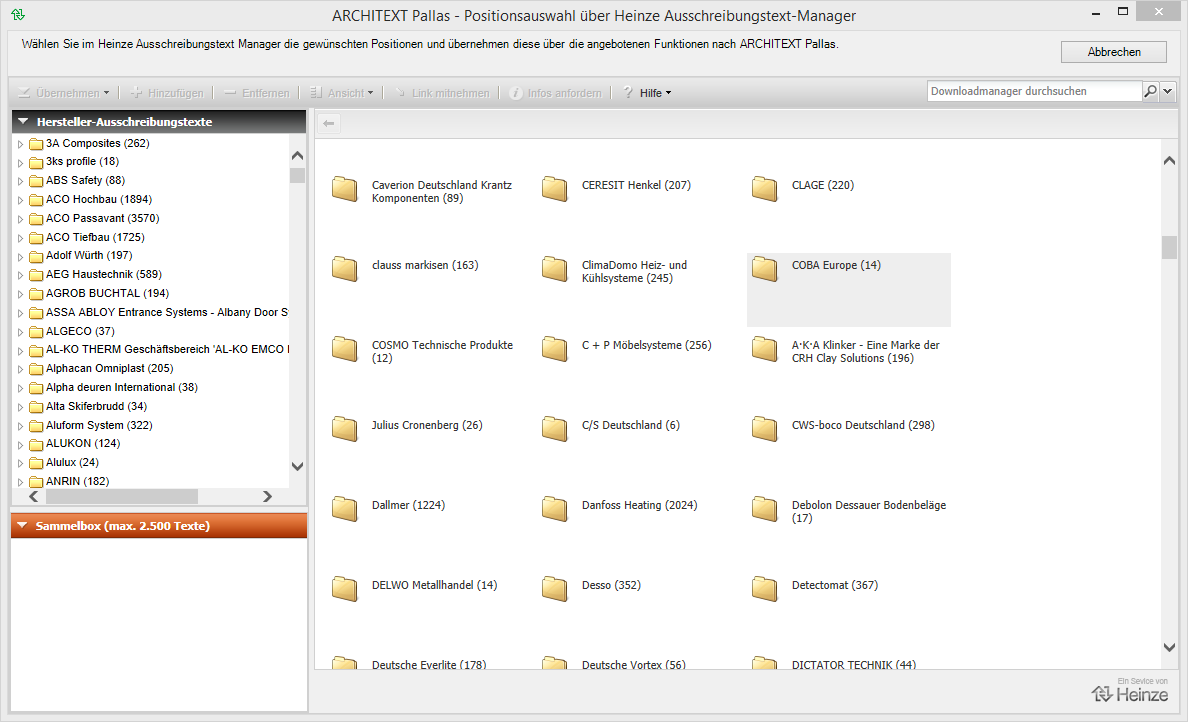The width and height of the screenshot is (1188, 722).
Task: Expand the 3A Composites tree node
Action: 20,144
